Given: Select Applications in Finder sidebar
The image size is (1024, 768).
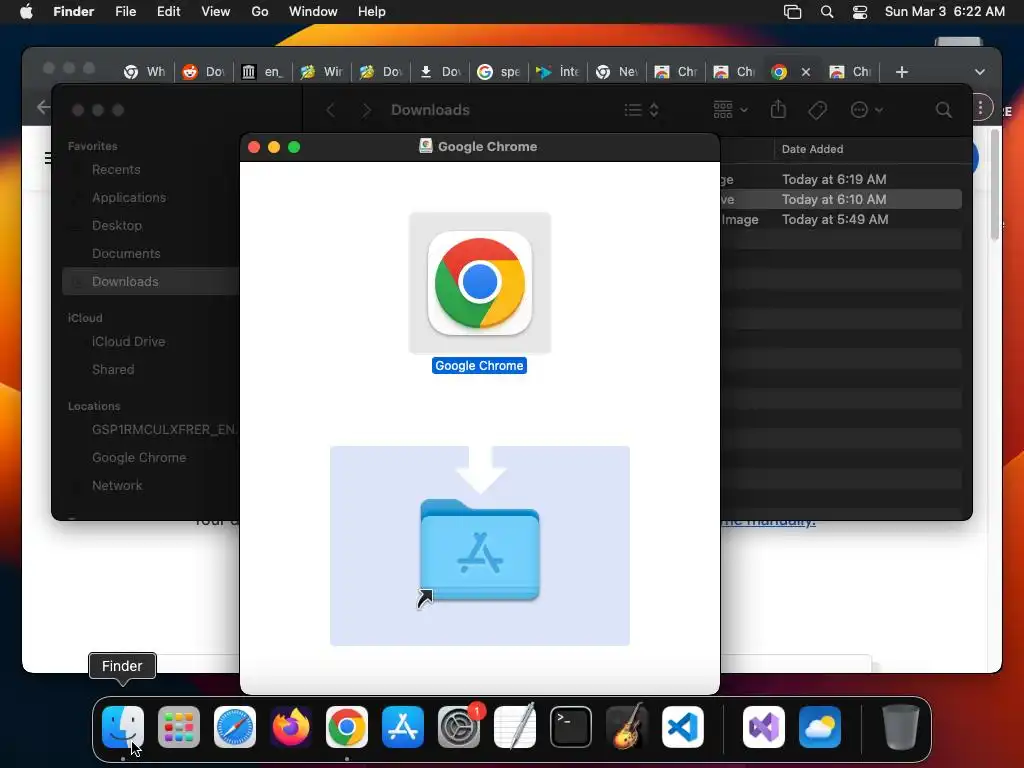Looking at the screenshot, I should [x=129, y=198].
